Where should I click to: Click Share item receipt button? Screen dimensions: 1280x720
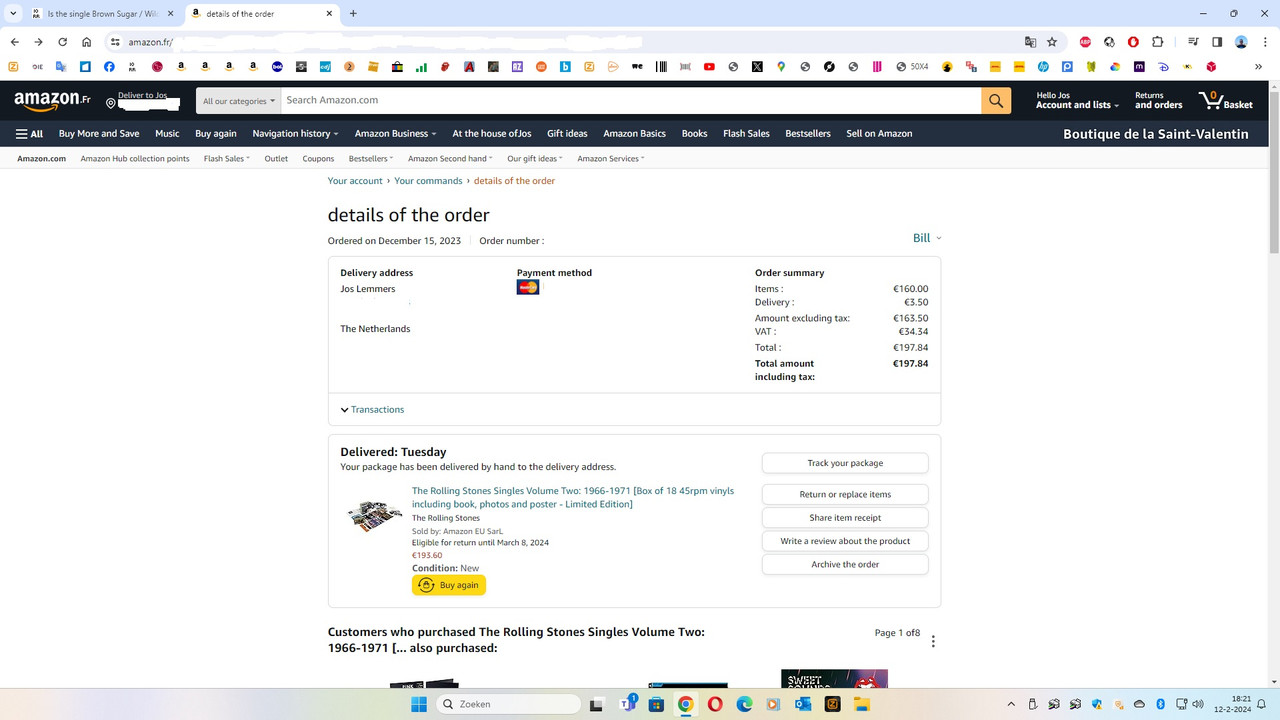click(x=845, y=517)
